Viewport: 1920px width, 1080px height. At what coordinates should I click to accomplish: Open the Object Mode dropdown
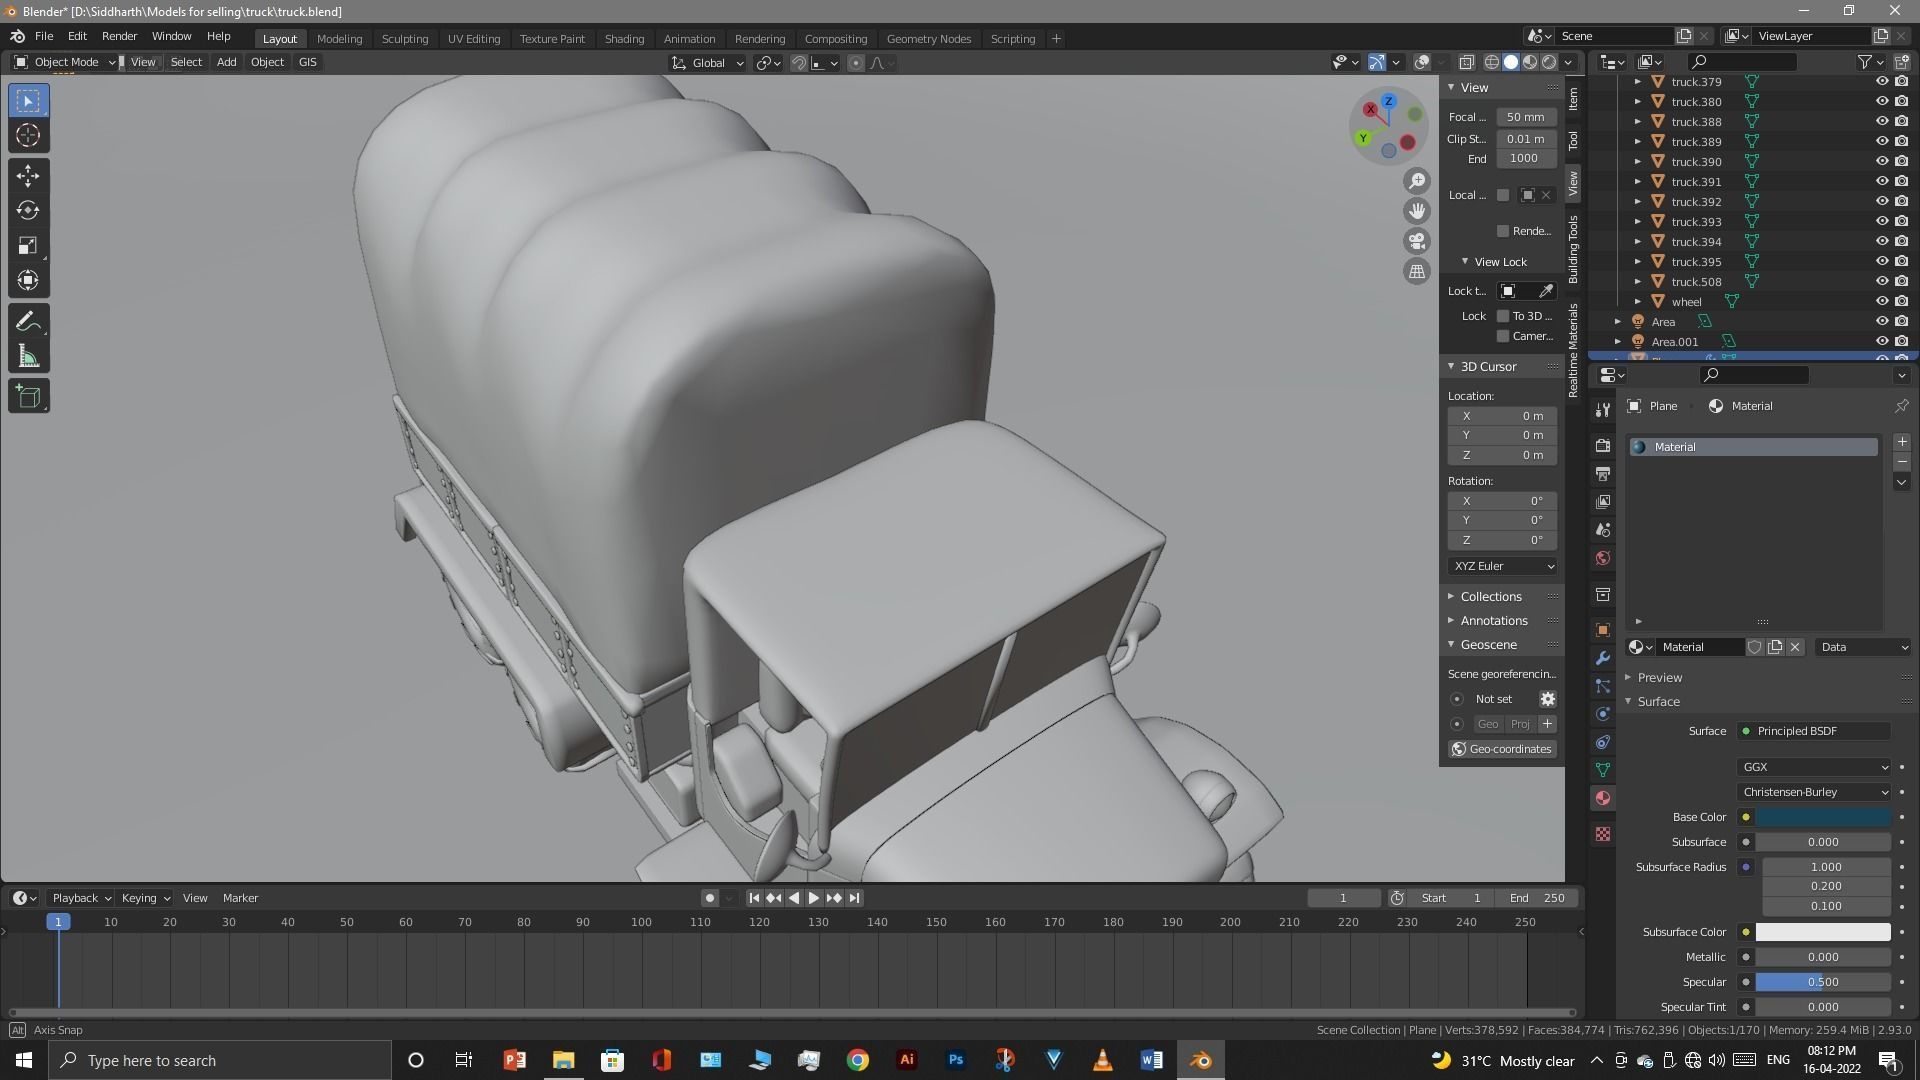pos(66,62)
